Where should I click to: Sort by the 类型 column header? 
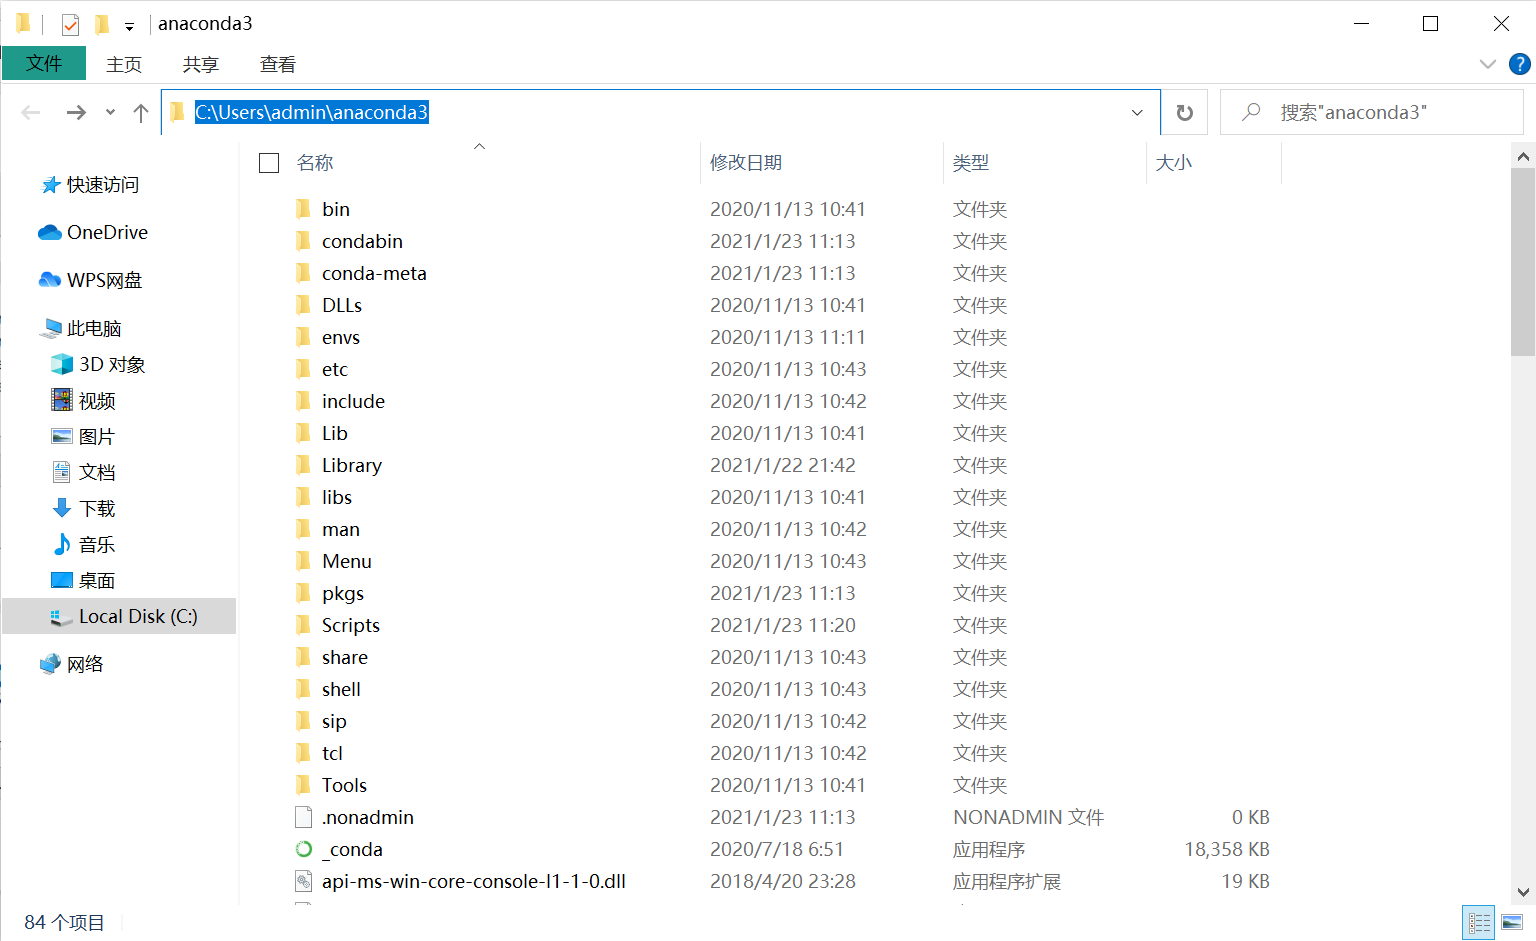[x=971, y=163]
